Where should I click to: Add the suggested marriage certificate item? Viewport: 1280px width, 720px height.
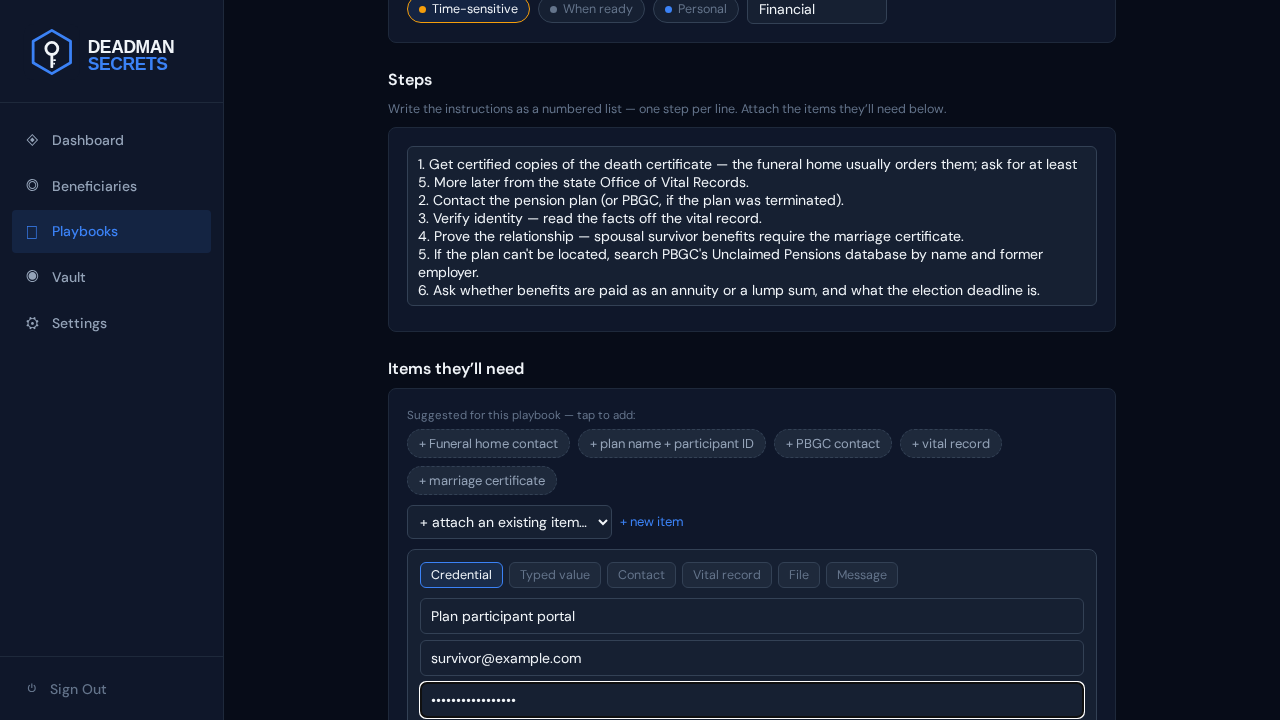click(x=482, y=481)
